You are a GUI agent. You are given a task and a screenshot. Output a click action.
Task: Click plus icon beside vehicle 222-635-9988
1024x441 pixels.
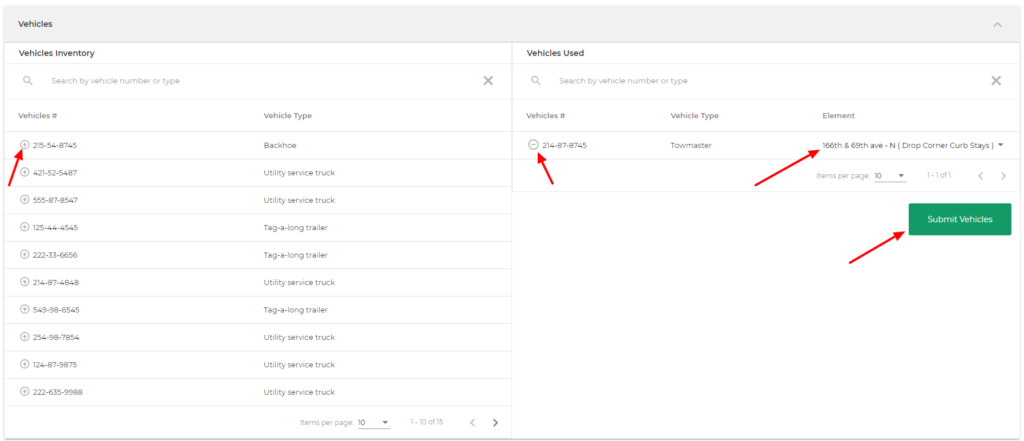25,392
